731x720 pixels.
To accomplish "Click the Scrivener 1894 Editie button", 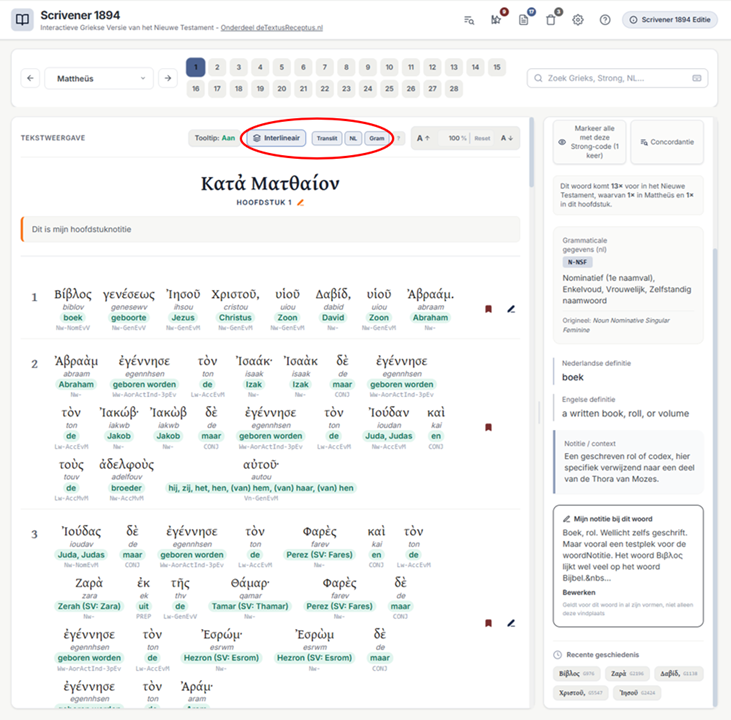I will [x=670, y=20].
